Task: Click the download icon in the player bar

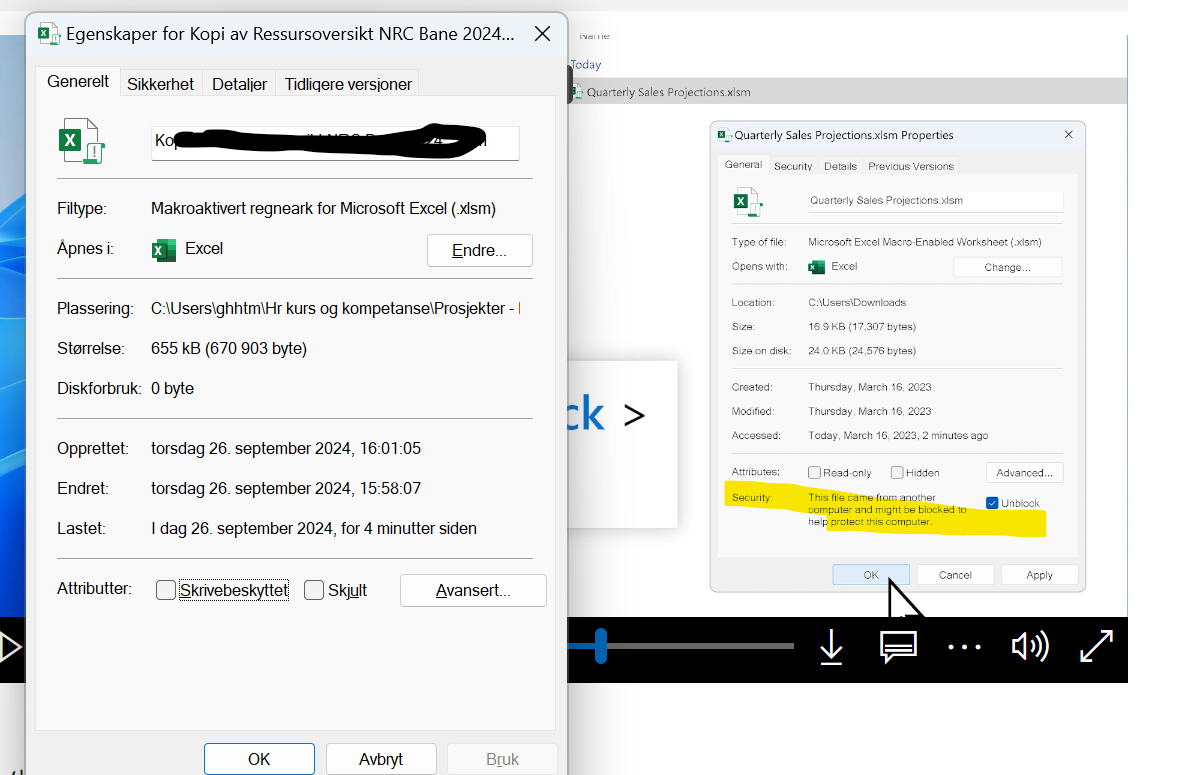Action: (831, 648)
